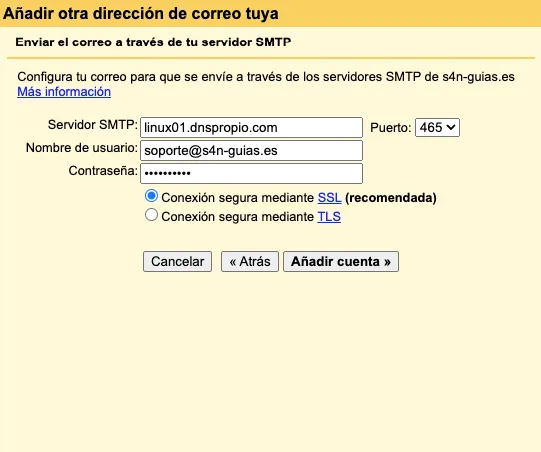541x452 pixels.
Task: Click the Servidor SMTP input field
Action: click(x=251, y=128)
